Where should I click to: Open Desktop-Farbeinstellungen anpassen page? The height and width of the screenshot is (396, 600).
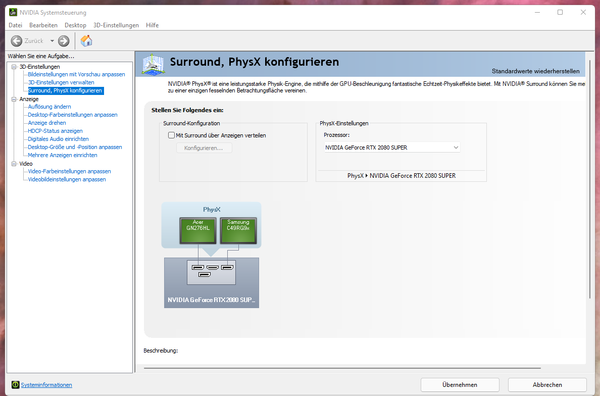click(72, 114)
